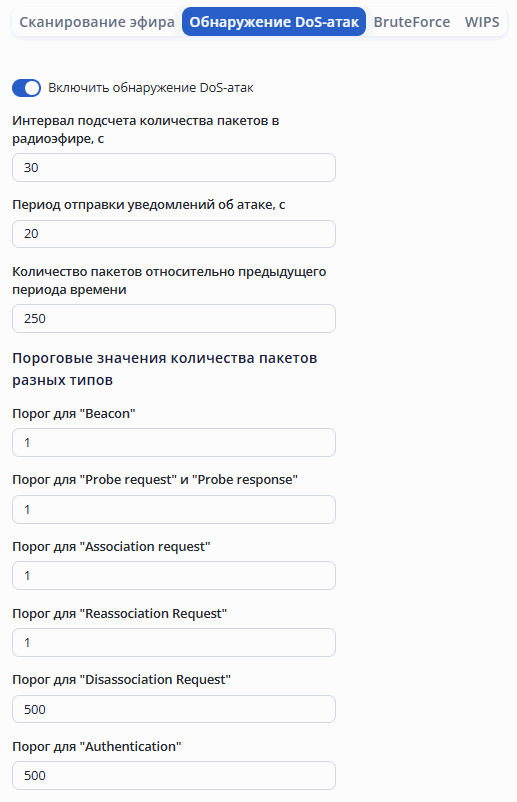Click the Disassociation Request threshold field
This screenshot has width=517, height=802.
tap(174, 709)
